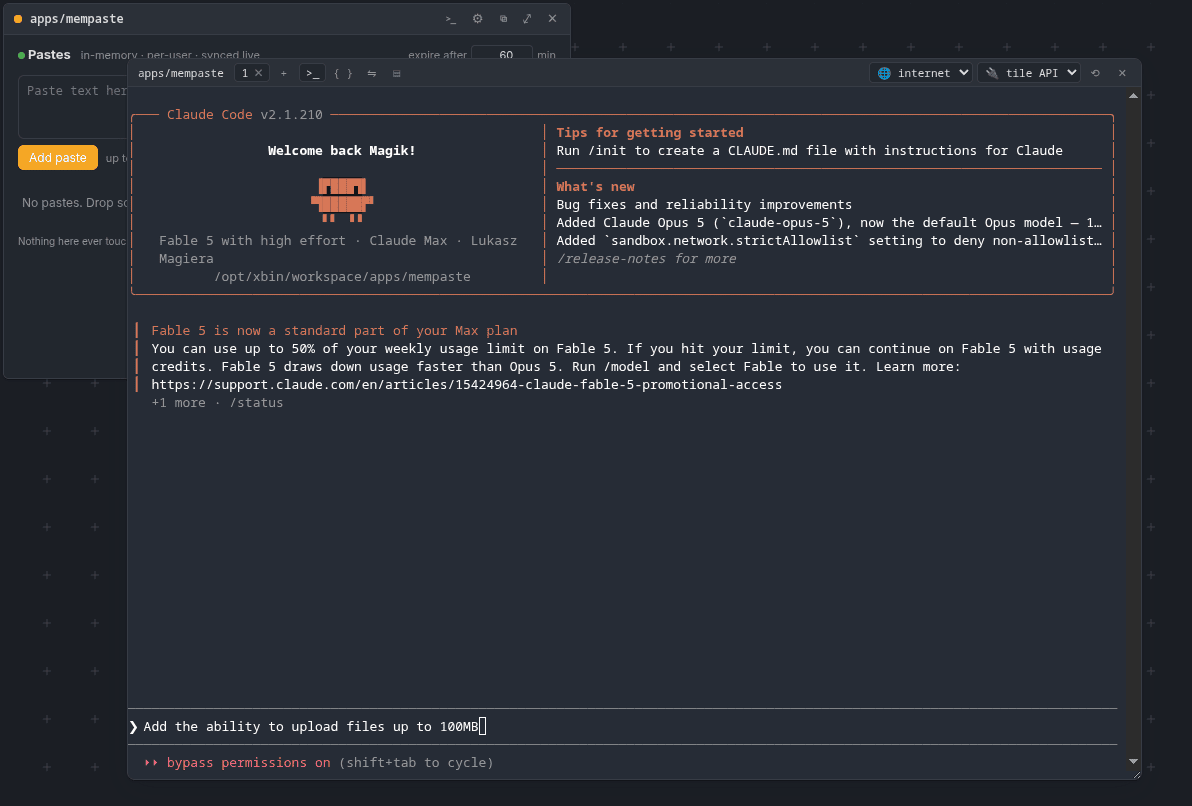1192x806 pixels.
Task: Open settings gear in mempaste window title bar
Action: click(477, 19)
